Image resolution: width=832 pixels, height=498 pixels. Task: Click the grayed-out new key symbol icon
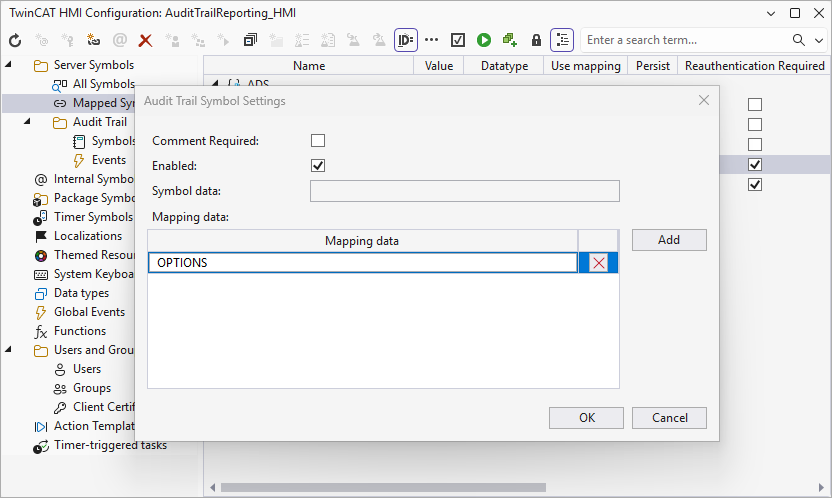67,40
